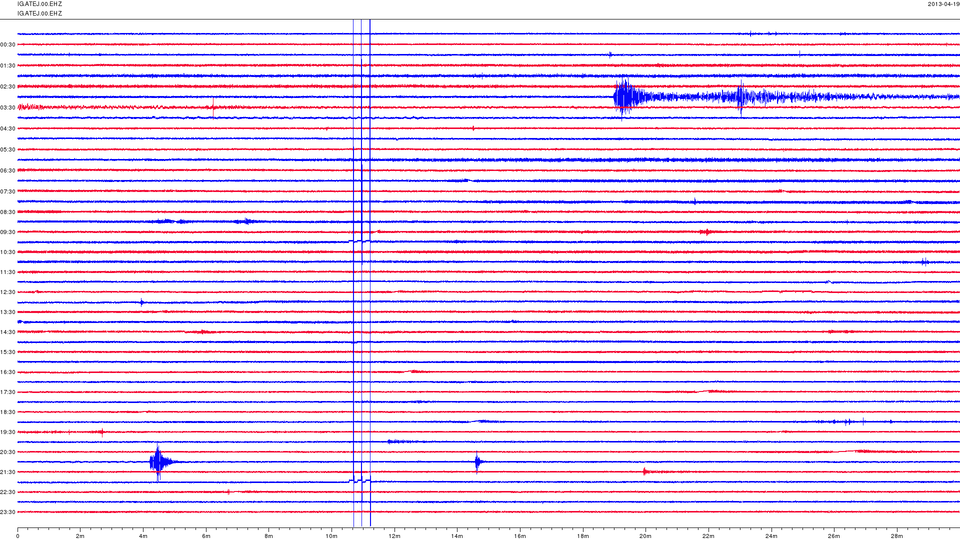This screenshot has height=540, width=960.
Task: Click the 14m axis tick label
Action: click(x=457, y=536)
